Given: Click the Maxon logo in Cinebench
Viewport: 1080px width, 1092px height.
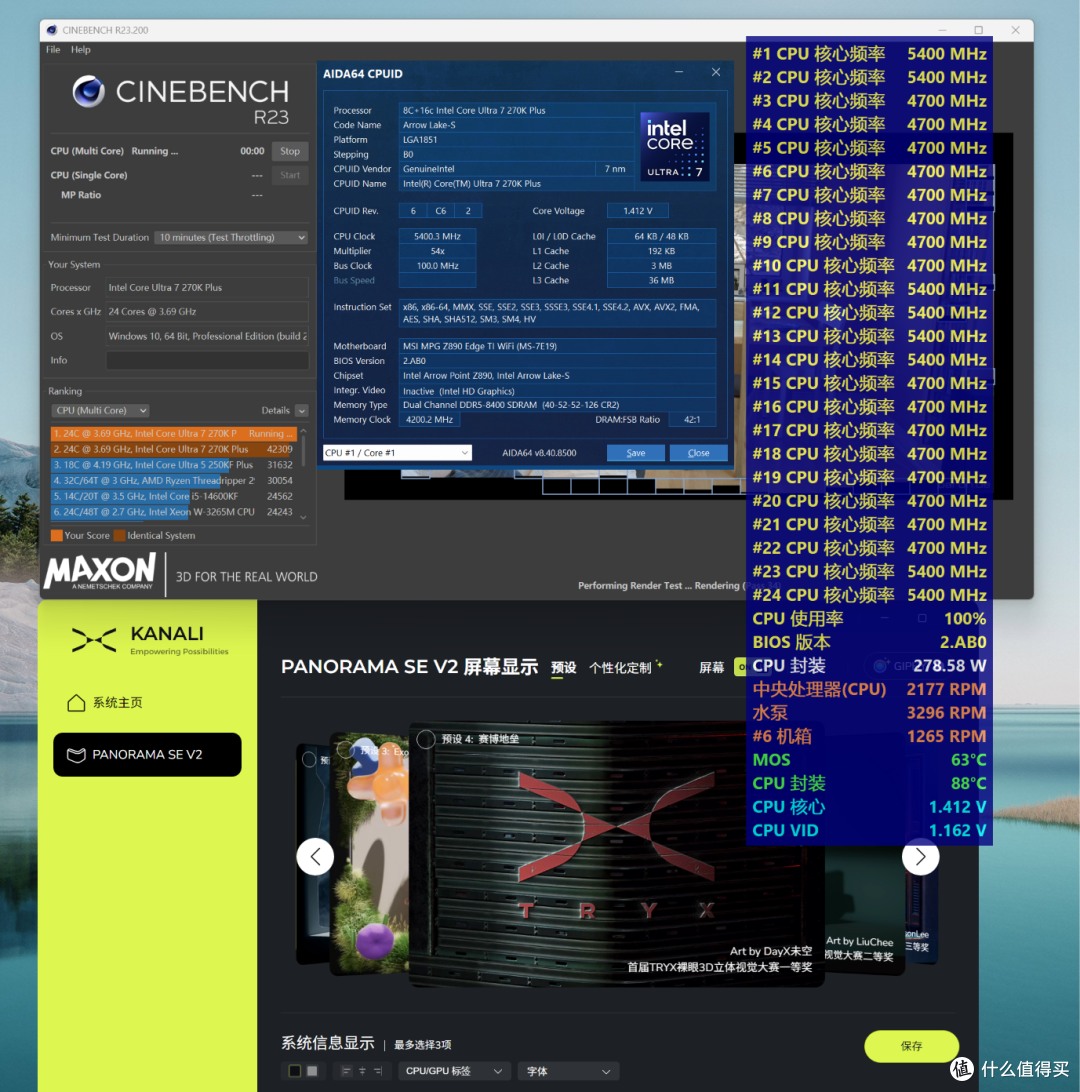Looking at the screenshot, I should (100, 571).
